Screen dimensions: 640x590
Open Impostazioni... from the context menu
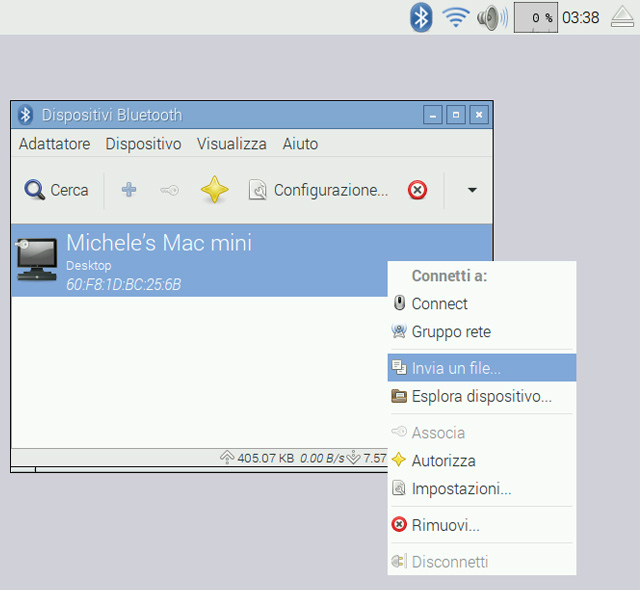coord(482,488)
